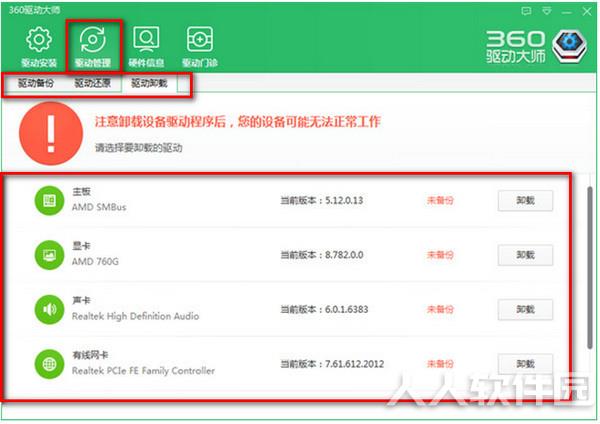Open the 驱动安装 gear icon
600x424 pixels.
tap(39, 40)
